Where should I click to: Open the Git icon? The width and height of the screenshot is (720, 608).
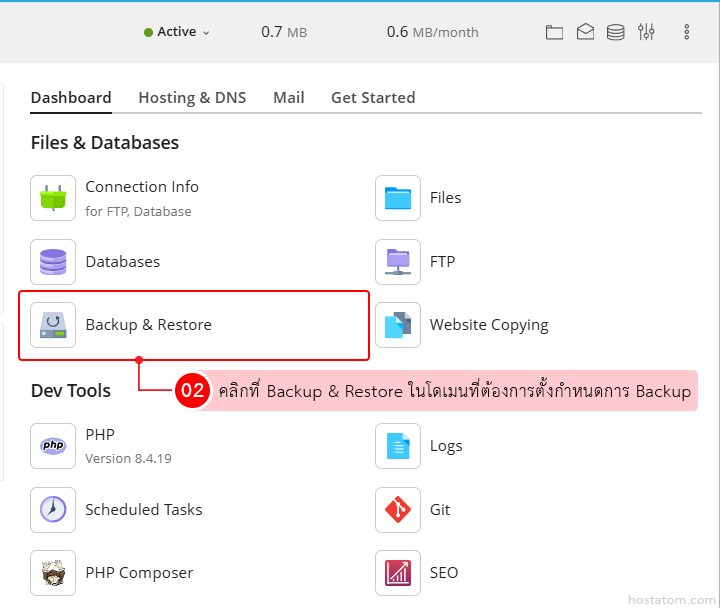click(397, 510)
